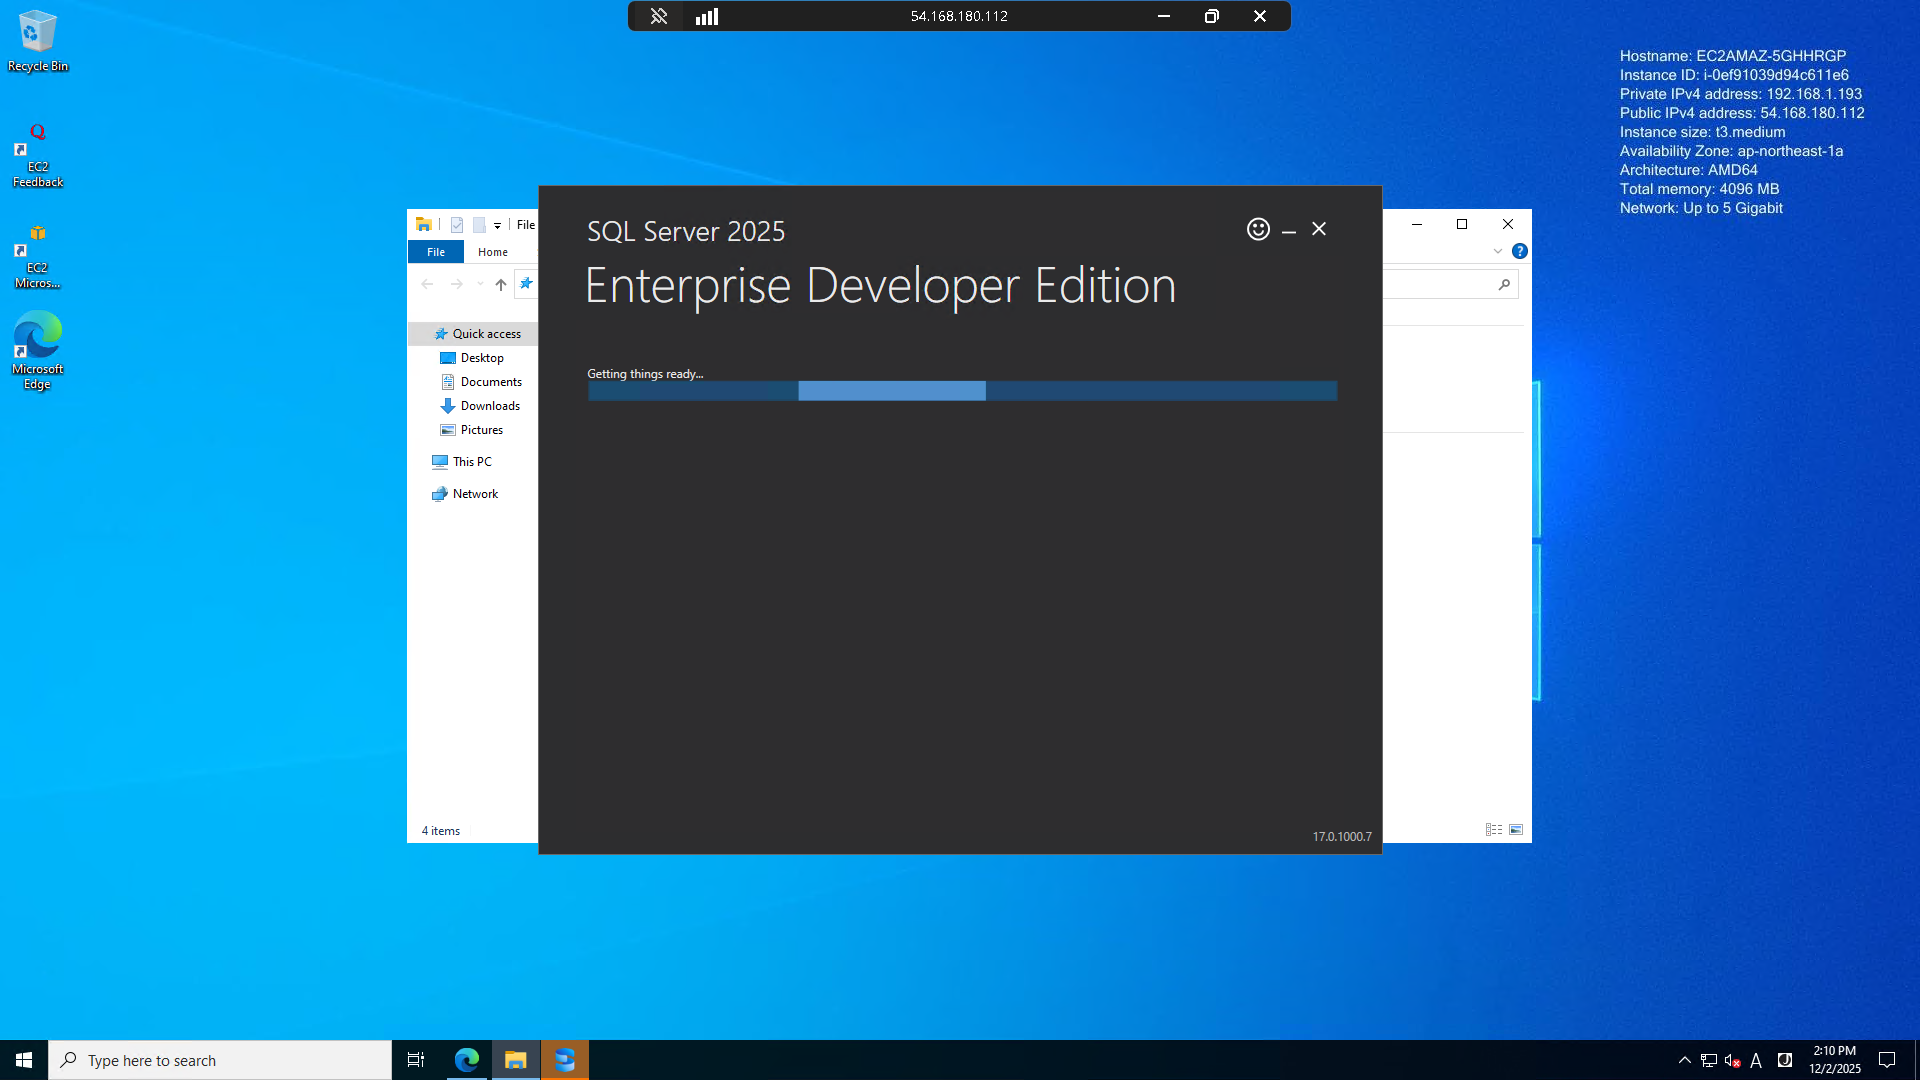Expand the Explorer ribbon chevron
Screen dimensions: 1920x1080
coord(1497,251)
